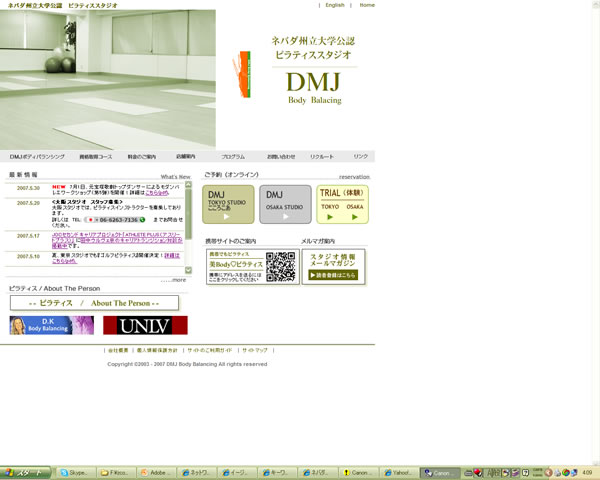The image size is (600, 480).
Task: Open the folder window in taskbar
Action: [116, 473]
